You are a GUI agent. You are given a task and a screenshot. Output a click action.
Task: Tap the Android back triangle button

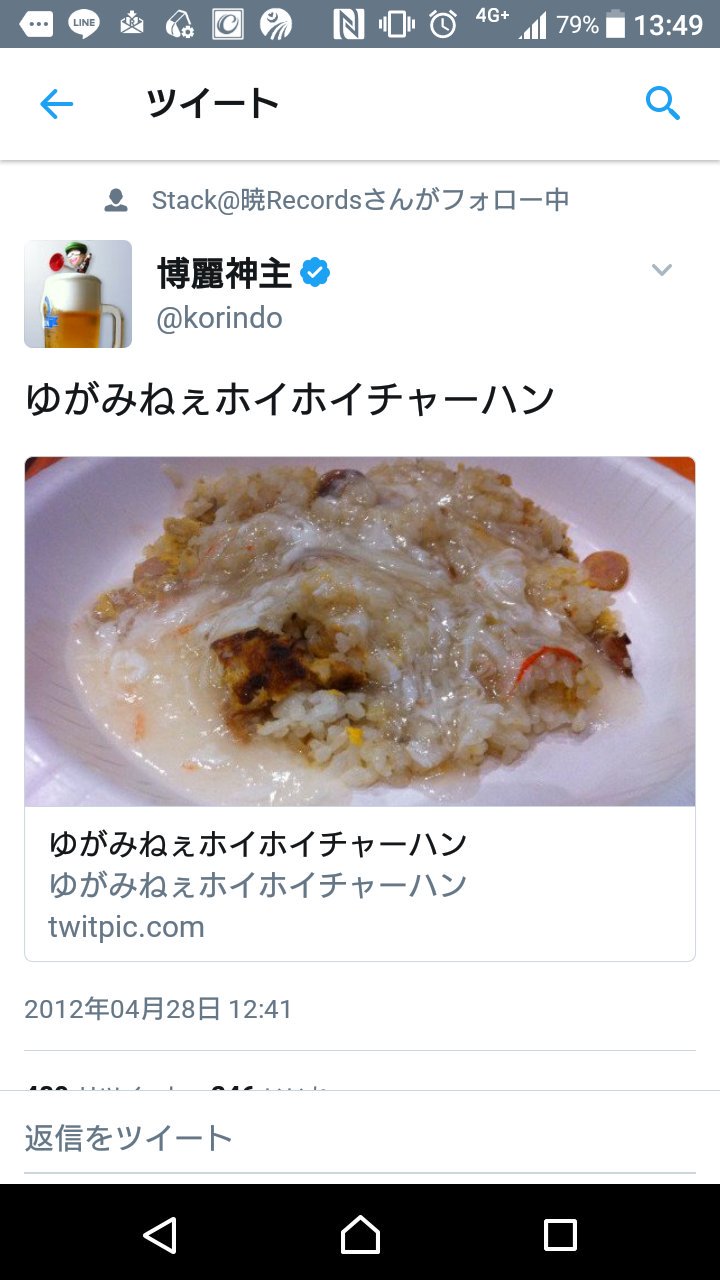(x=160, y=1235)
